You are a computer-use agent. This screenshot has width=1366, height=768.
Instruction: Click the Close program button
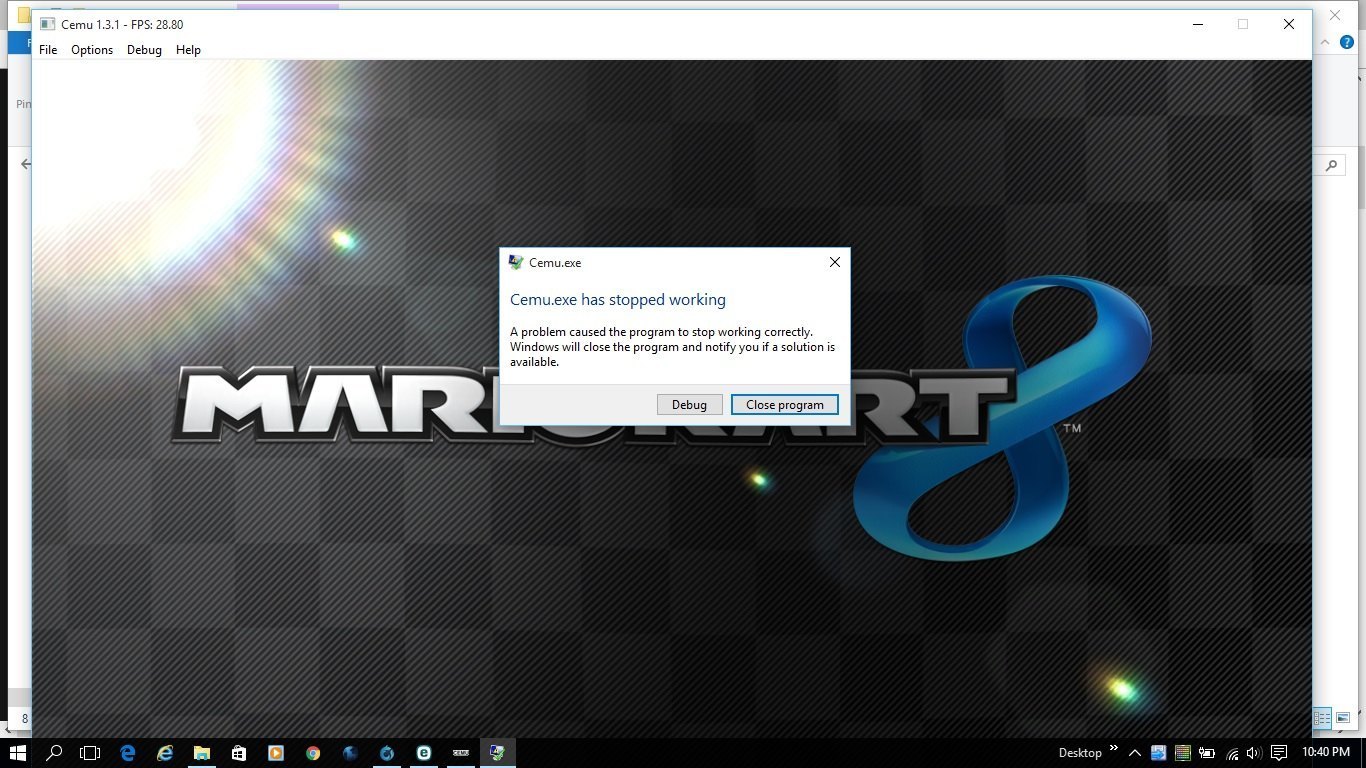point(785,405)
